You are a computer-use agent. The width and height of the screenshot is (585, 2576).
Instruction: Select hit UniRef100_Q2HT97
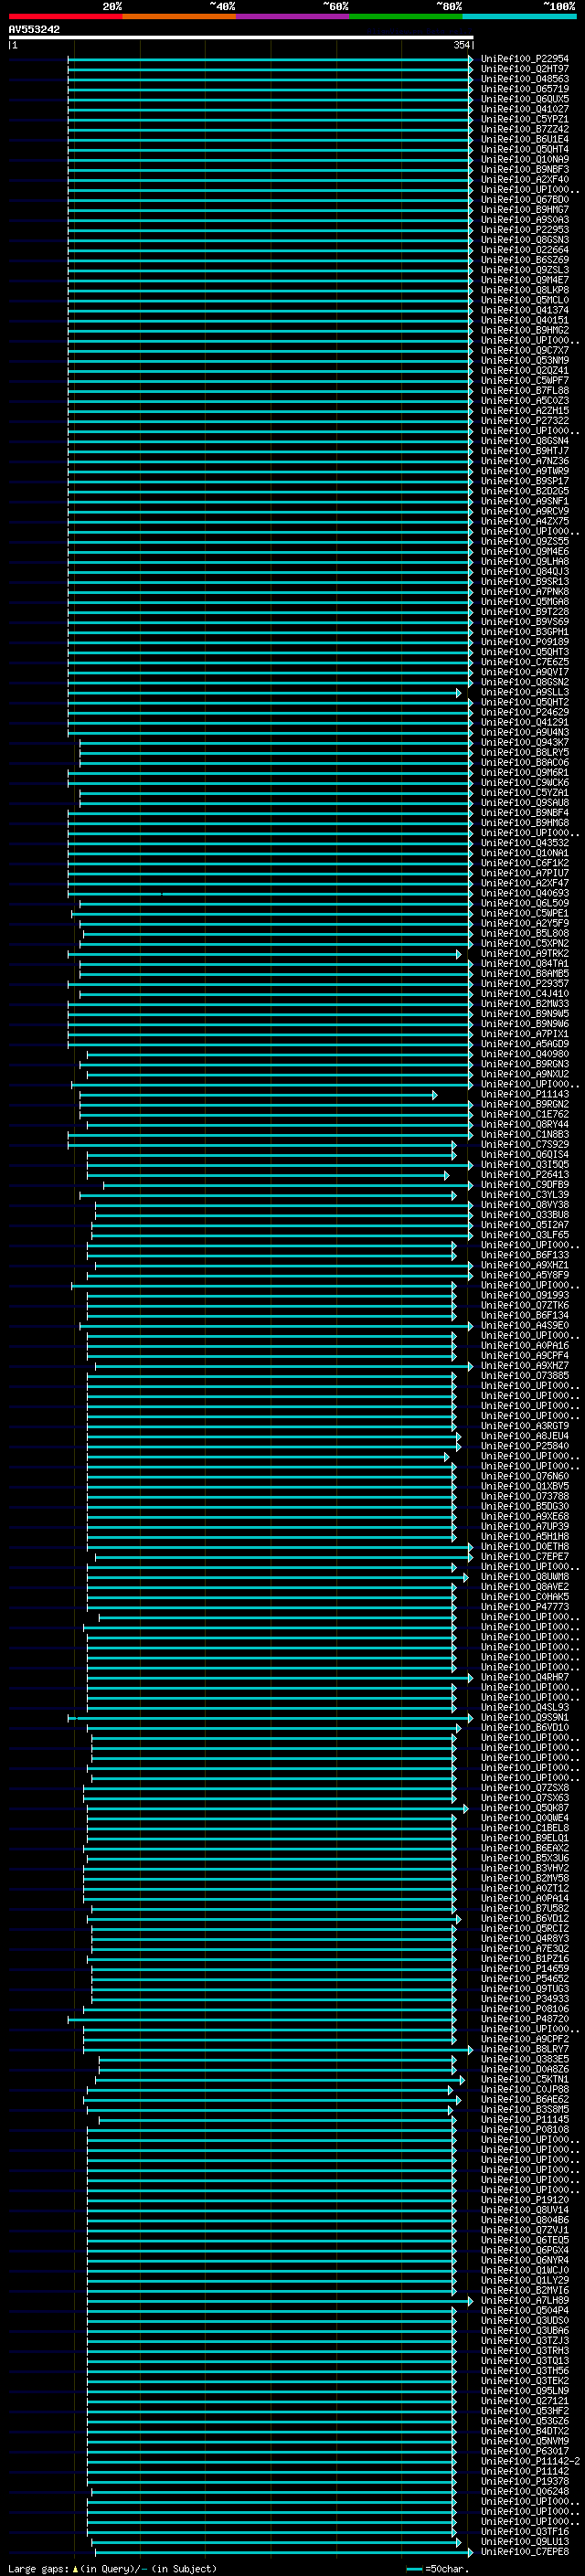(x=524, y=69)
